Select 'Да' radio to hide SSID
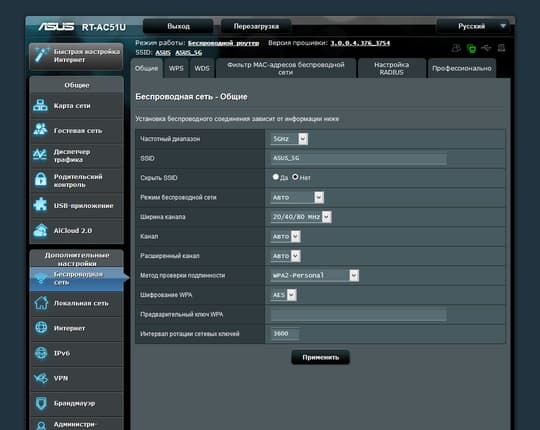This screenshot has width=540, height=430. [276, 177]
